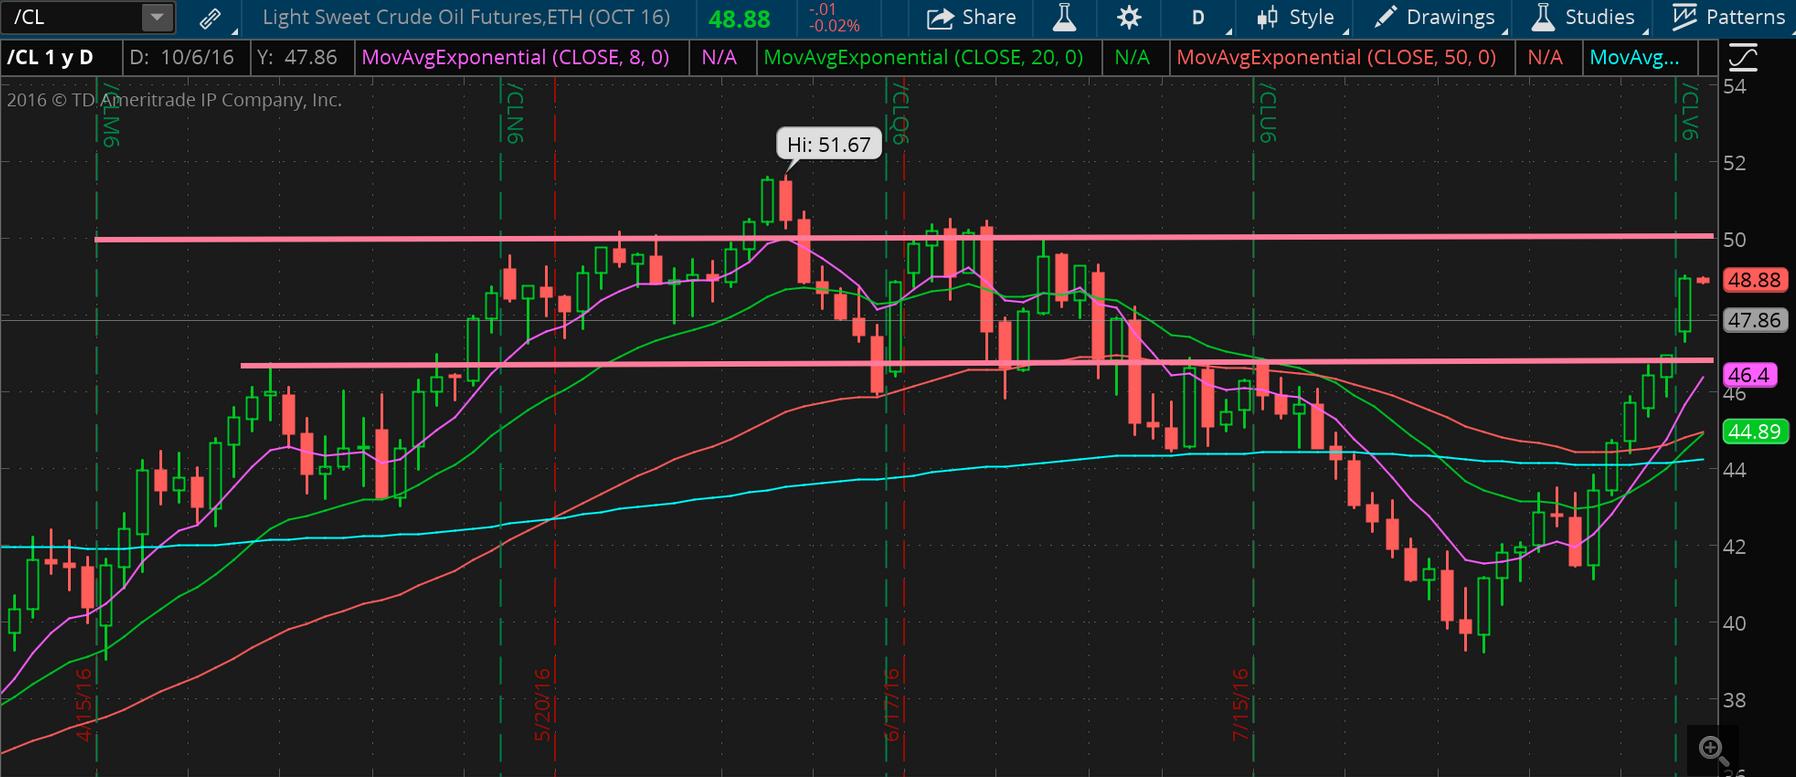Open the flask icon next to Share
The width and height of the screenshot is (1796, 777).
pyautogui.click(x=1063, y=17)
